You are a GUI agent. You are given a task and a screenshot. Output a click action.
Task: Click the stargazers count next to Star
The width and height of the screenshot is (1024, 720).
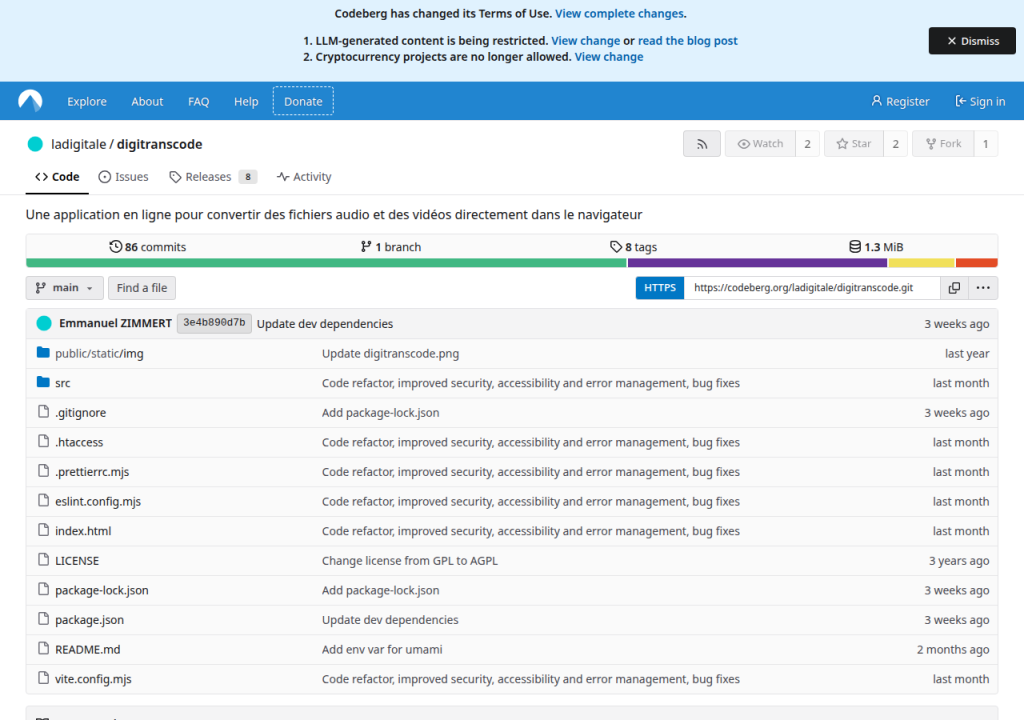point(895,144)
